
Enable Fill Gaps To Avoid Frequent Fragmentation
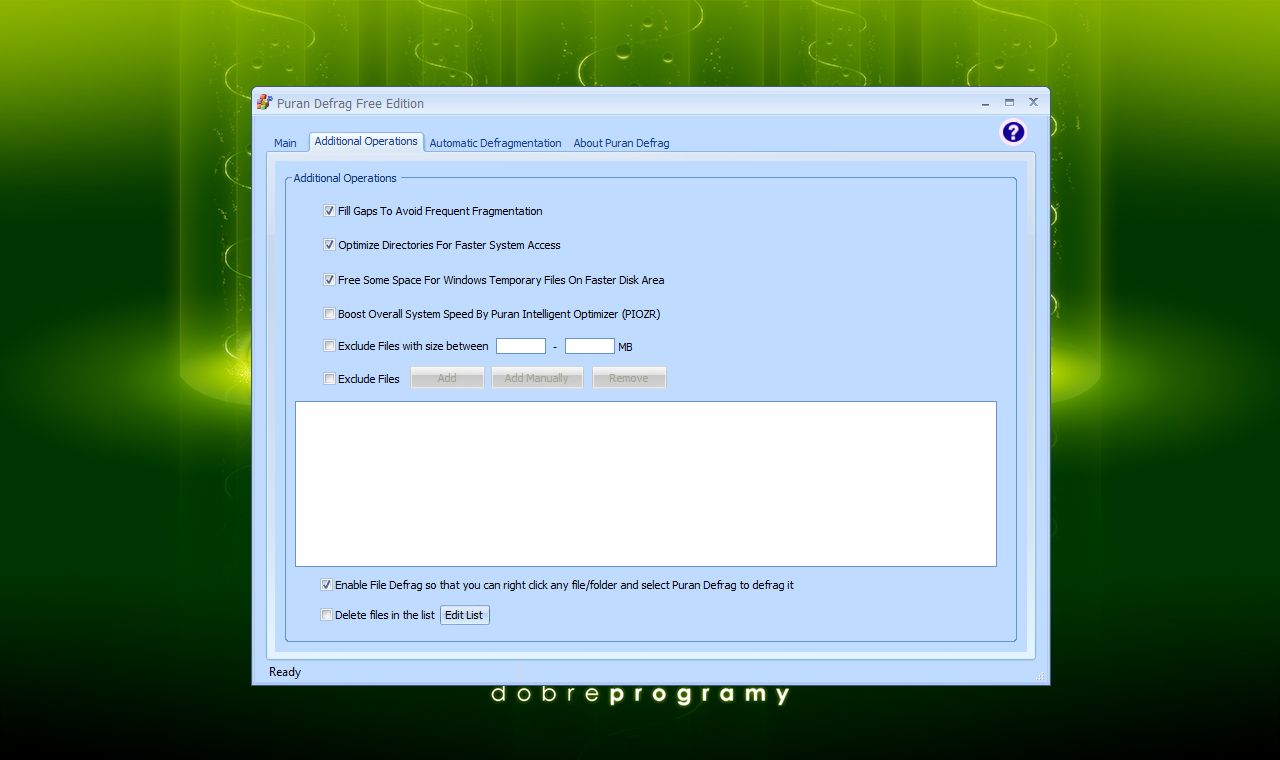[329, 211]
